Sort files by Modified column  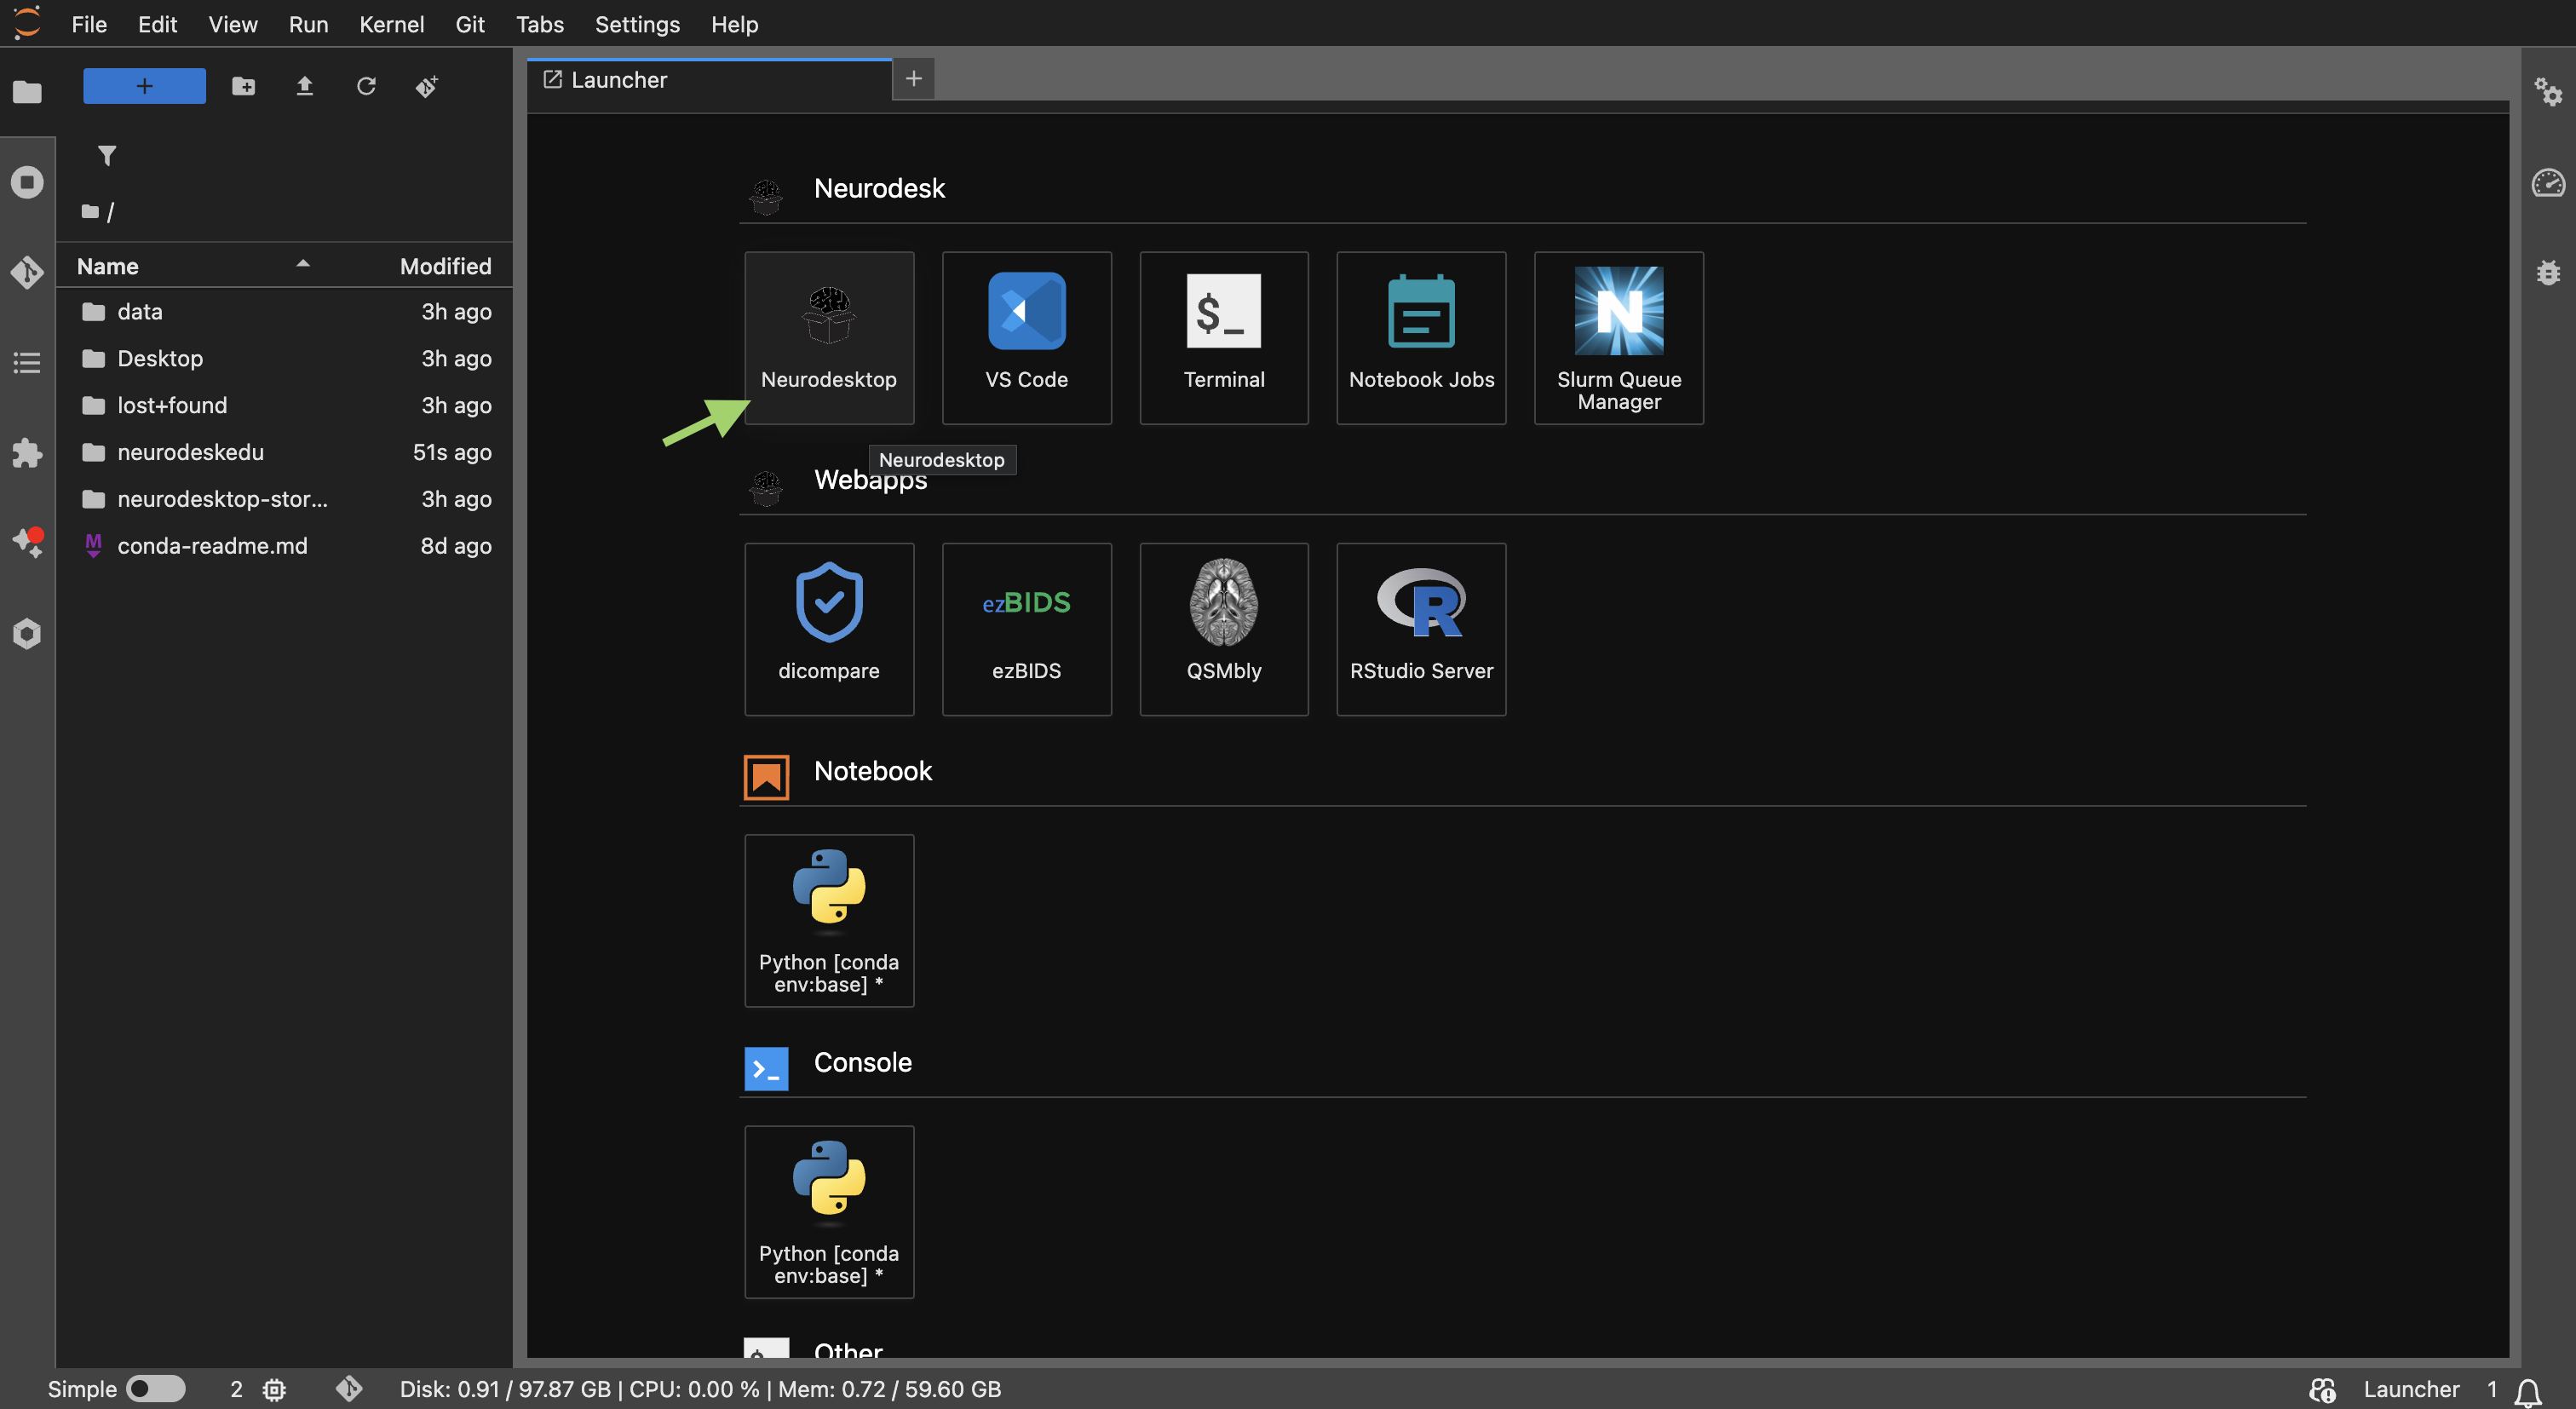click(x=445, y=266)
